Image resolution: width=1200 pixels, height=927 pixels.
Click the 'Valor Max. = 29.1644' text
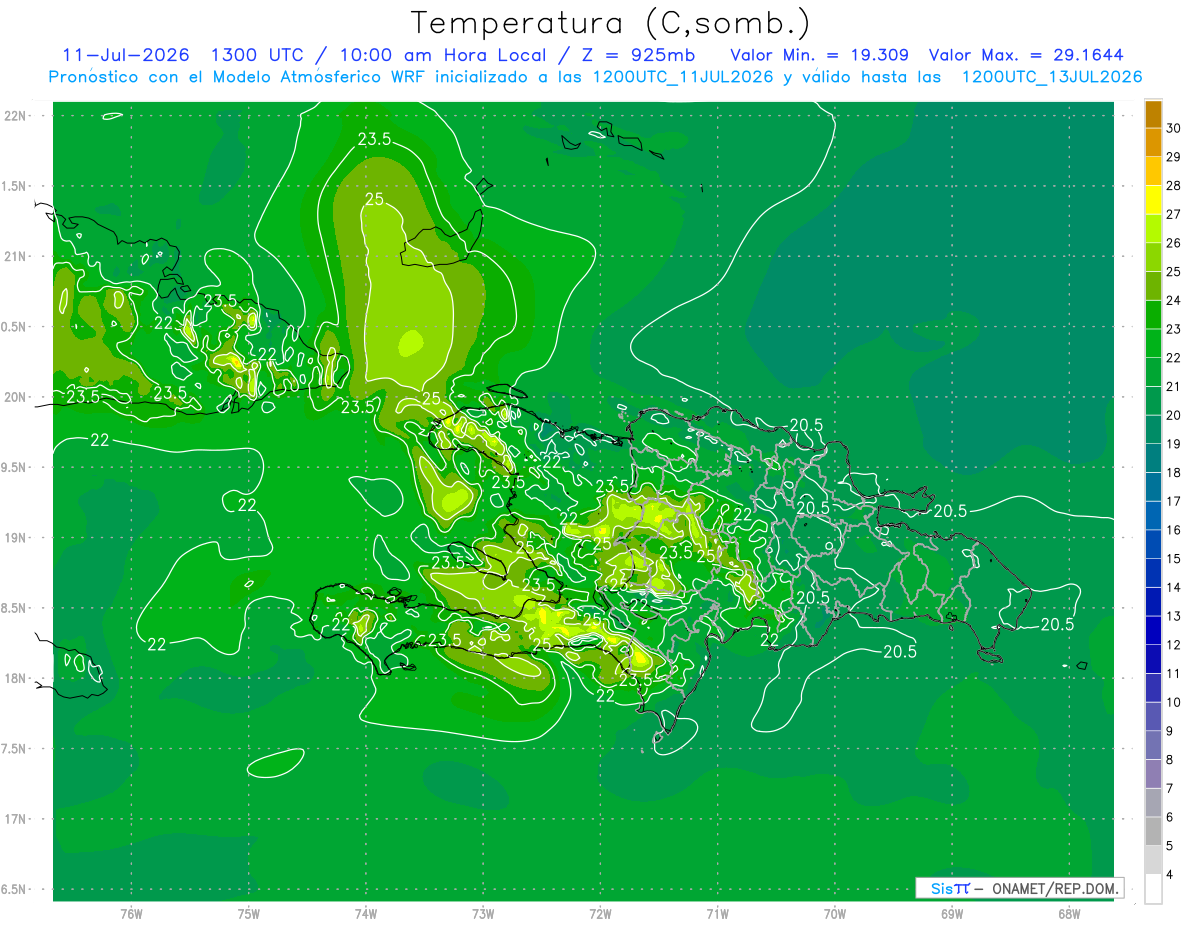[1033, 54]
